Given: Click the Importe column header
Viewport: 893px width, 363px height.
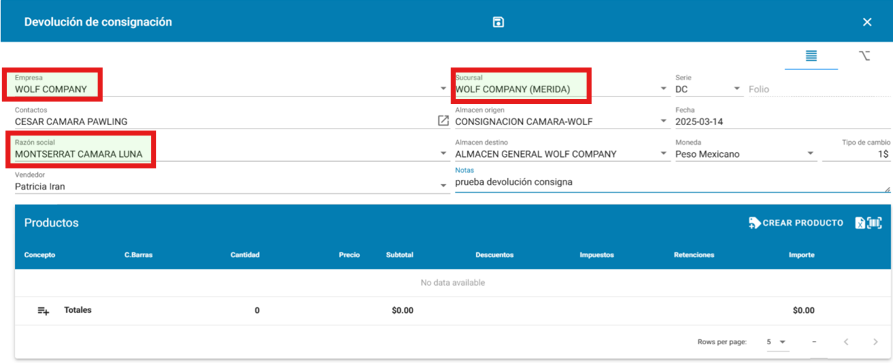Looking at the screenshot, I should pyautogui.click(x=801, y=255).
